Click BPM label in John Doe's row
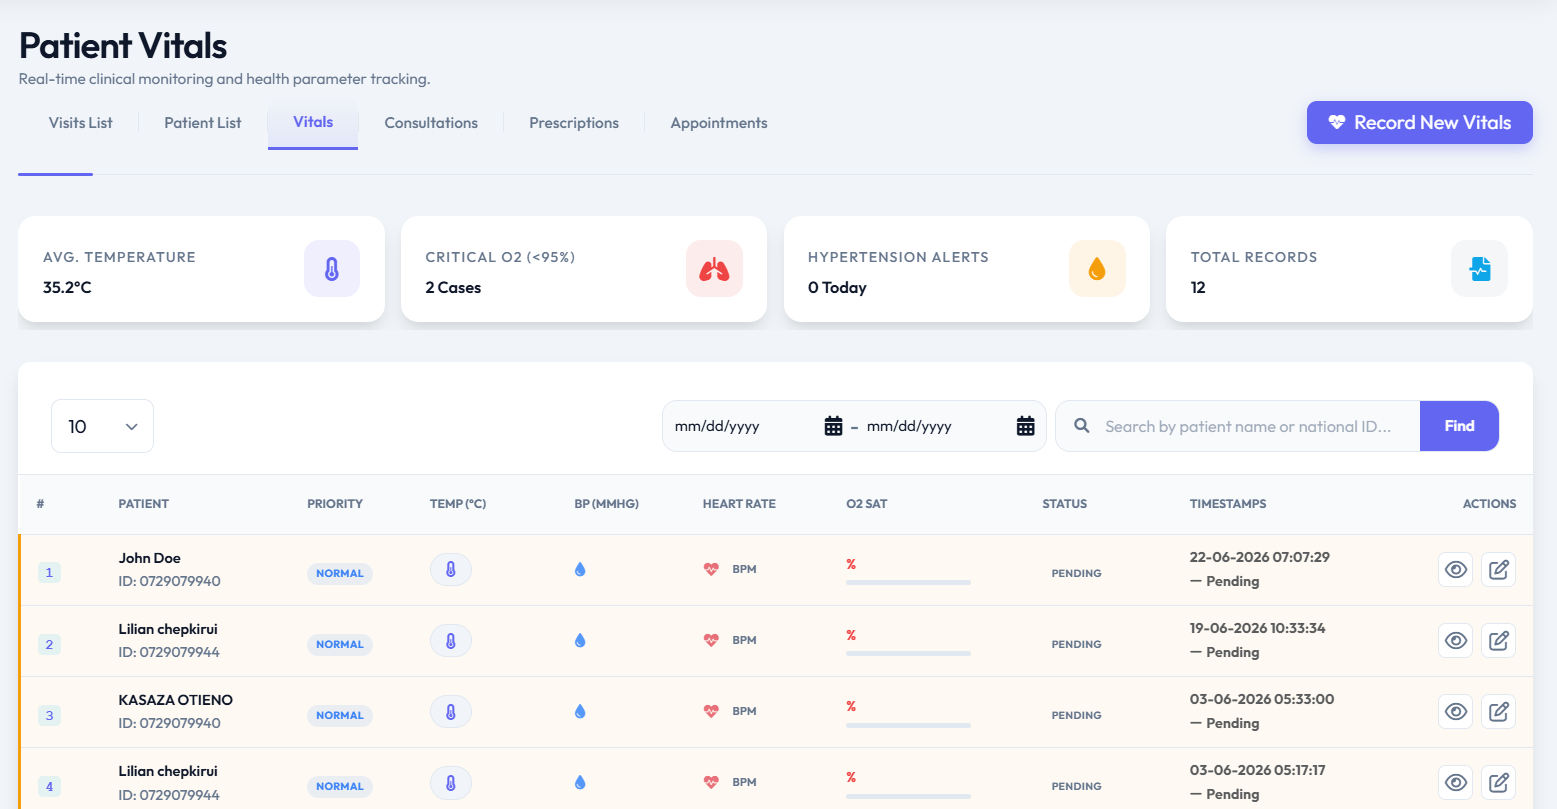This screenshot has width=1557, height=809. [x=745, y=569]
